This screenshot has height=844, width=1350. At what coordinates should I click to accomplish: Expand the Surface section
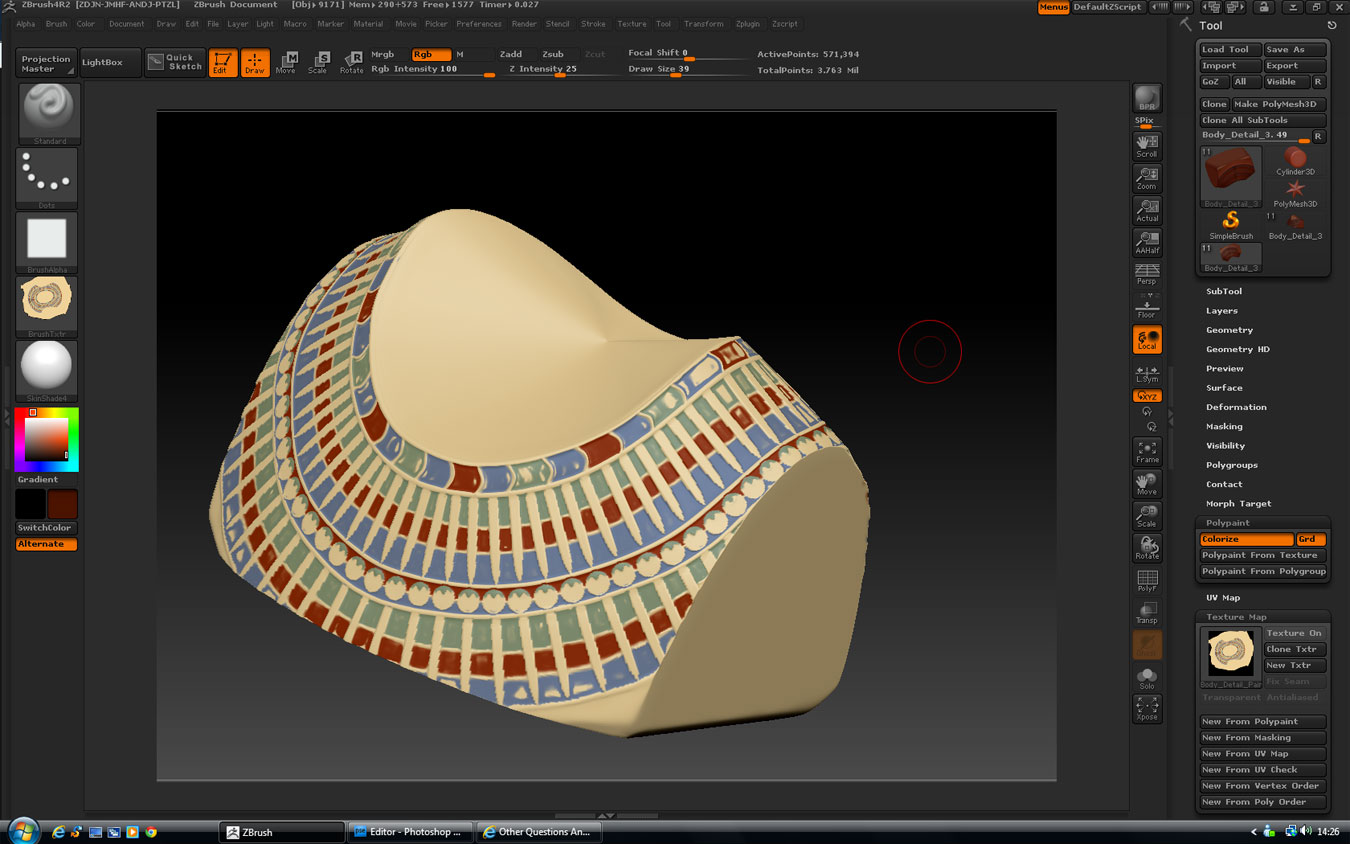1224,388
